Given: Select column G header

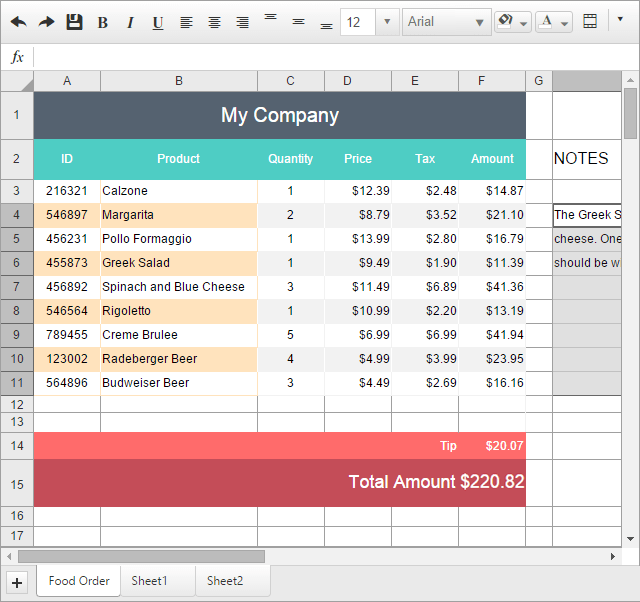Looking at the screenshot, I should point(539,81).
